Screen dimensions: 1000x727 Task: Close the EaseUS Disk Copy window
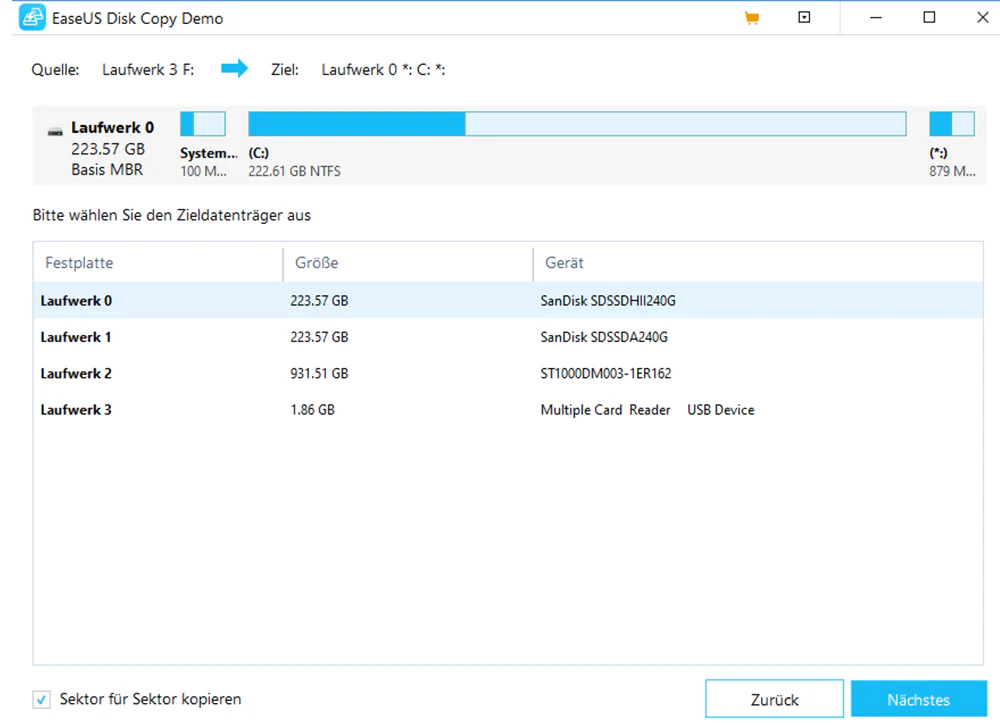pos(983,18)
